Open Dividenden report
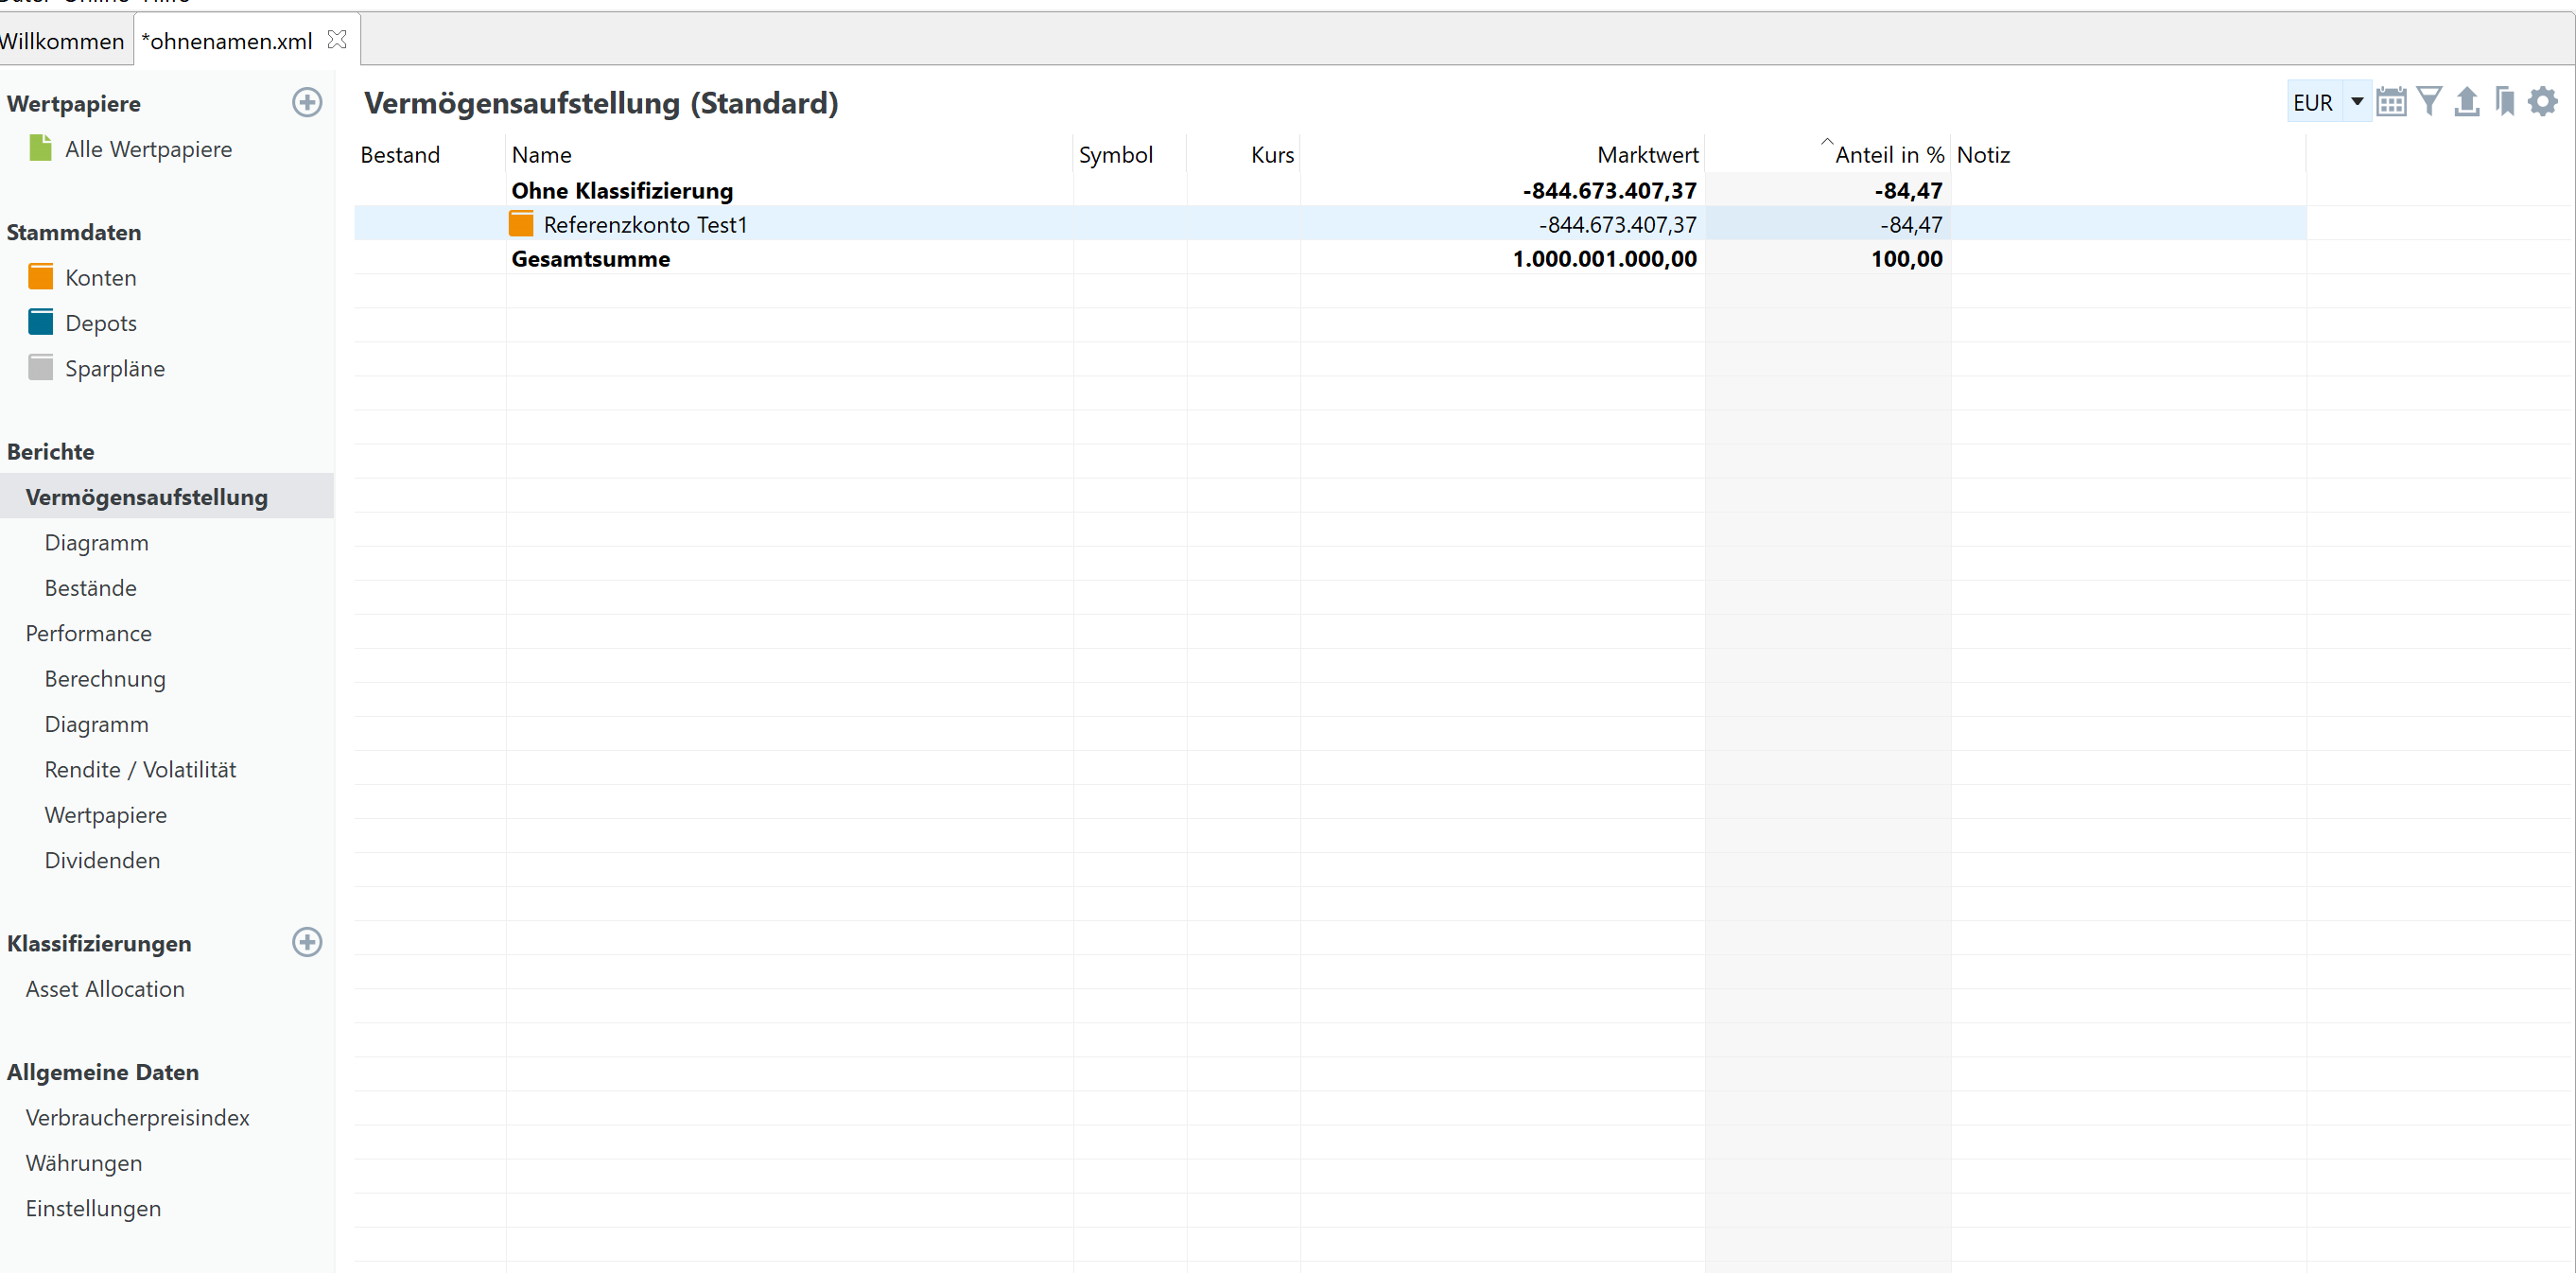The width and height of the screenshot is (2576, 1273). (102, 860)
